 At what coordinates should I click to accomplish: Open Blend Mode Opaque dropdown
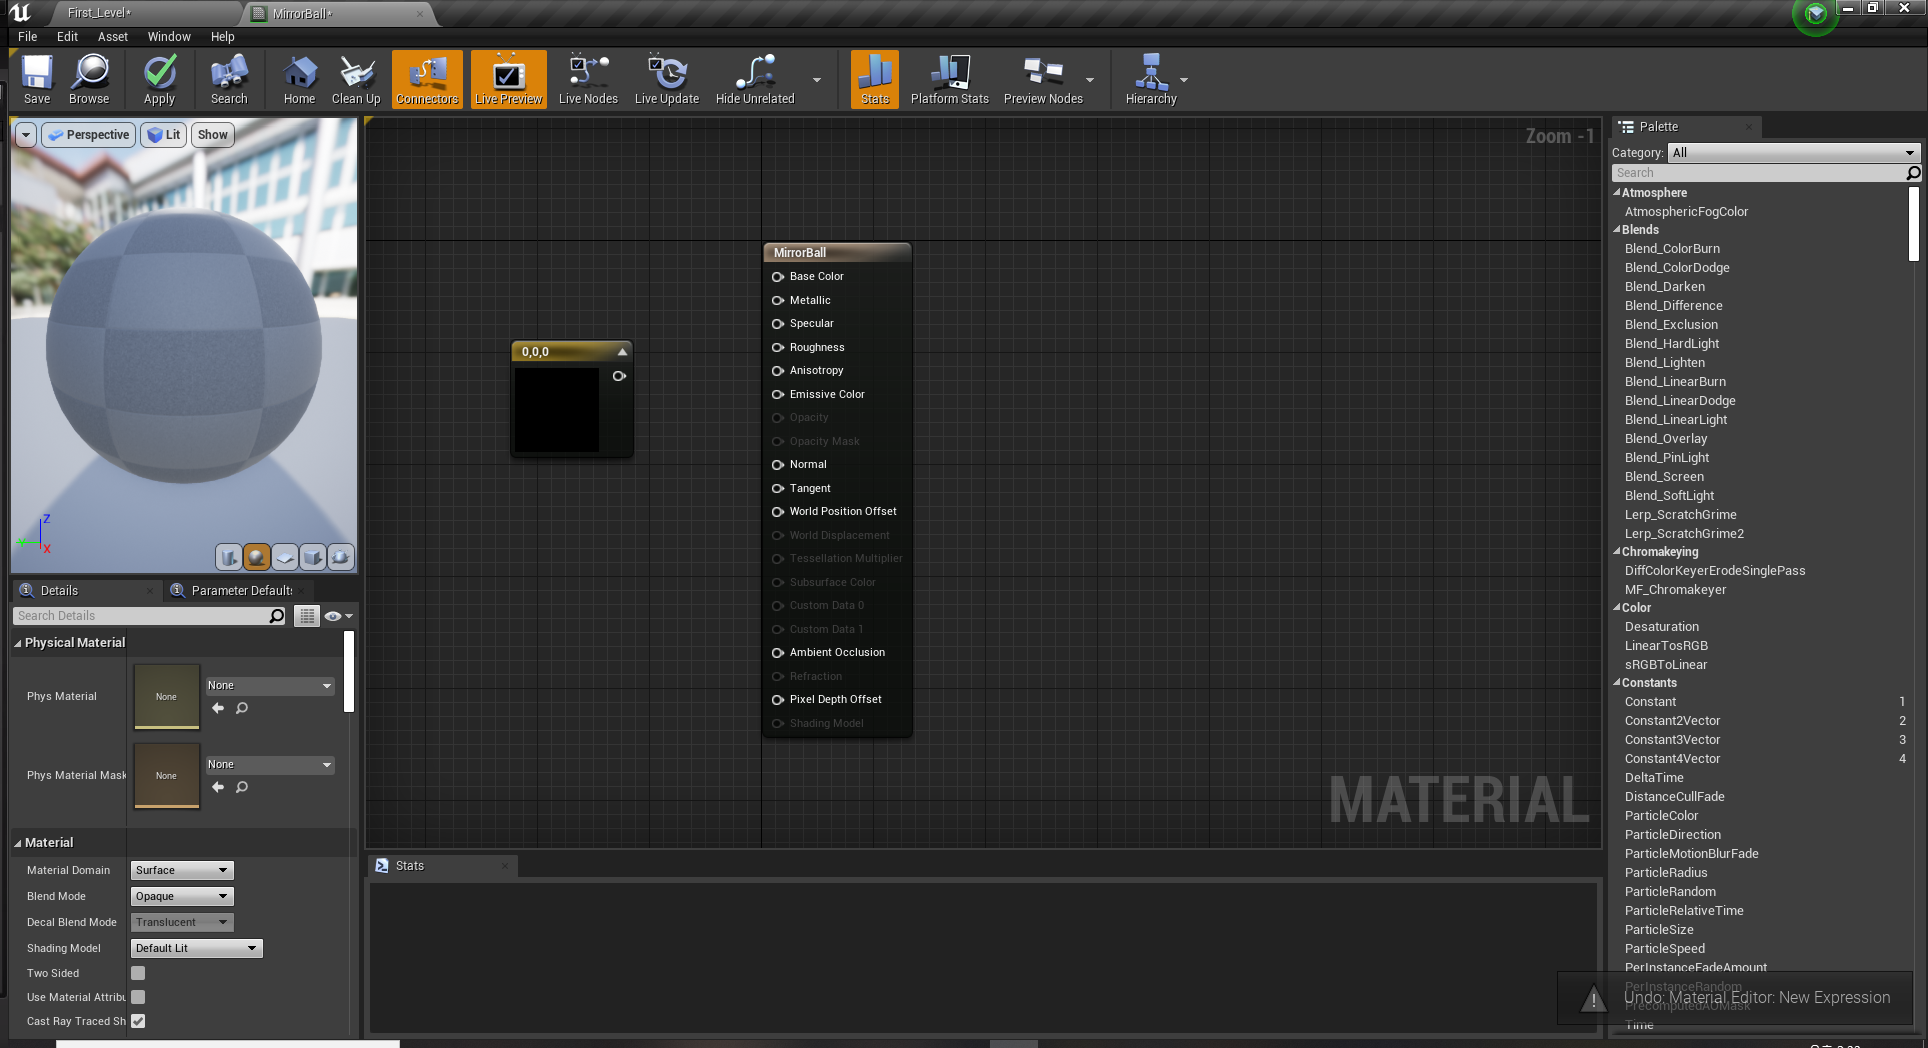(182, 896)
